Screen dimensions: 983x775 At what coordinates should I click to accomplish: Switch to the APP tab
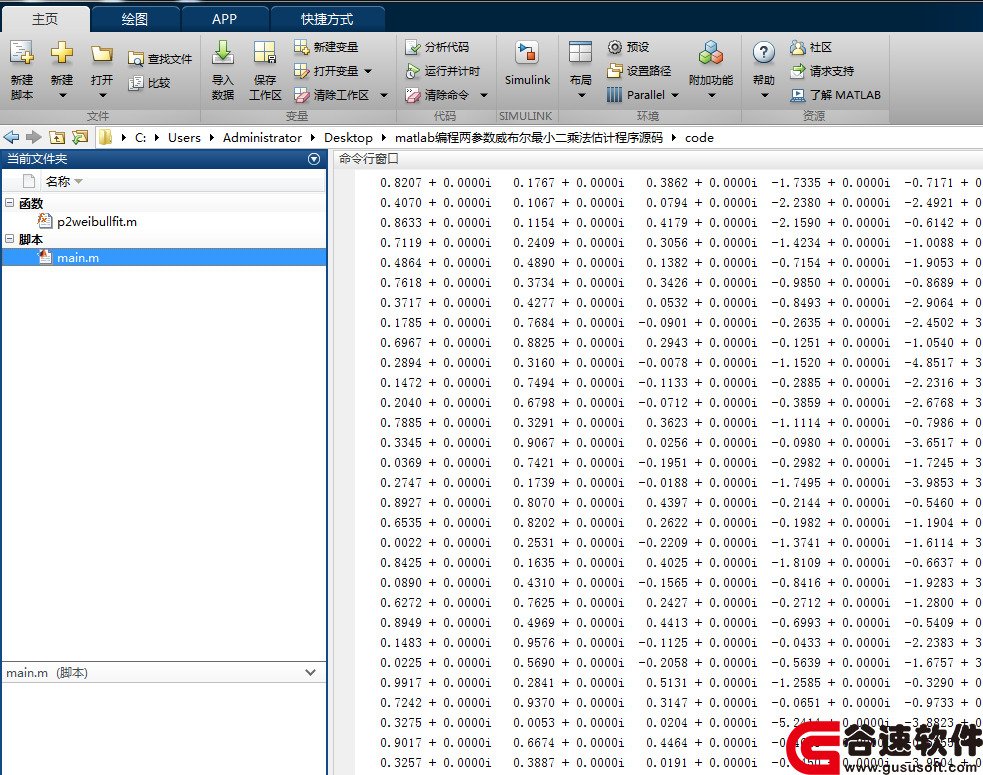pos(224,19)
